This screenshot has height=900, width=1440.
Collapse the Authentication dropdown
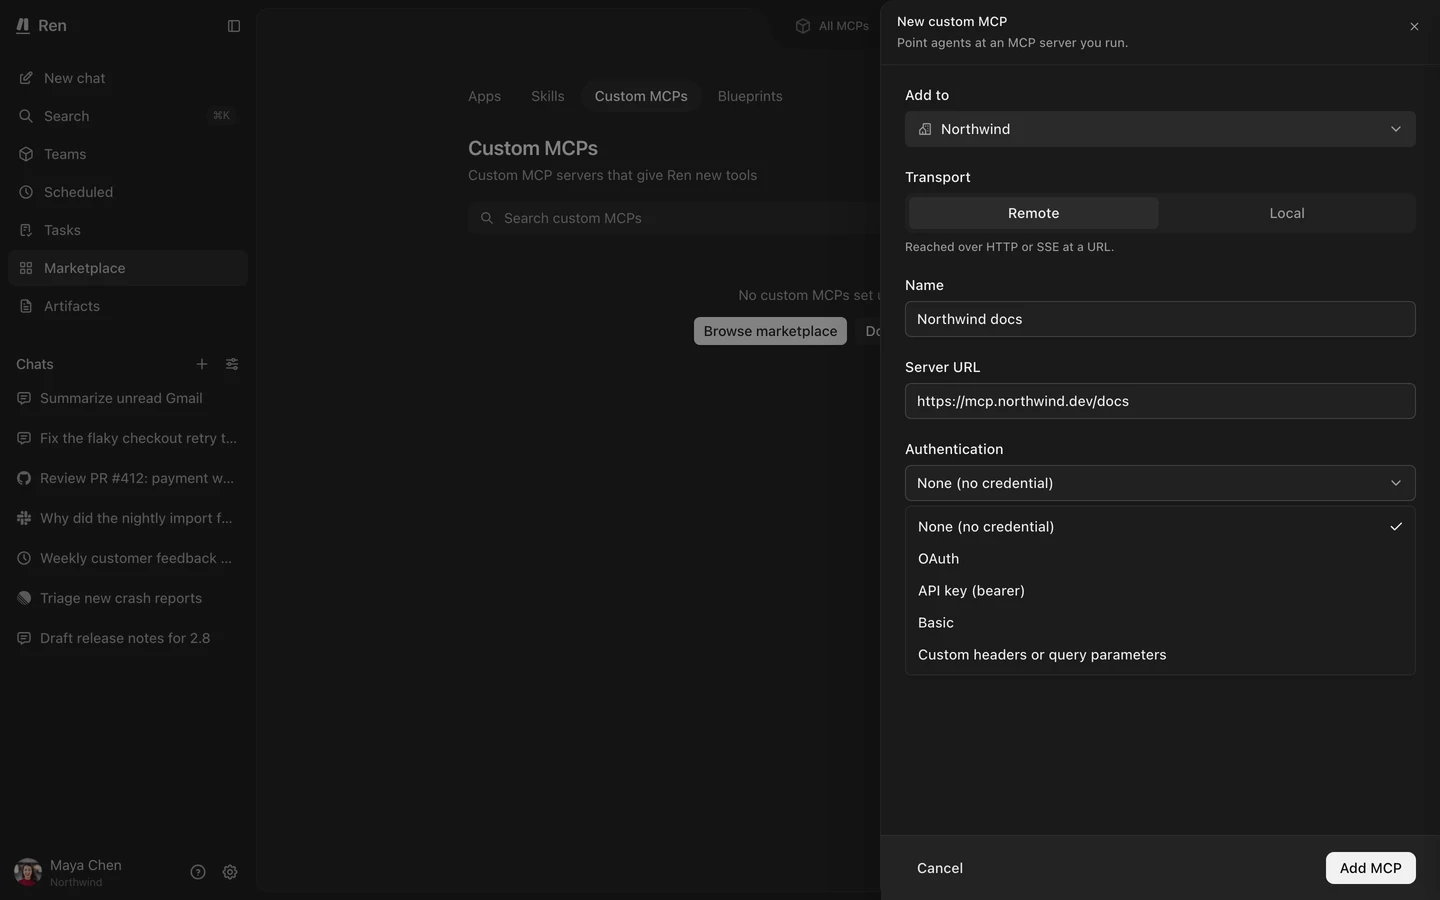[x=1160, y=483]
